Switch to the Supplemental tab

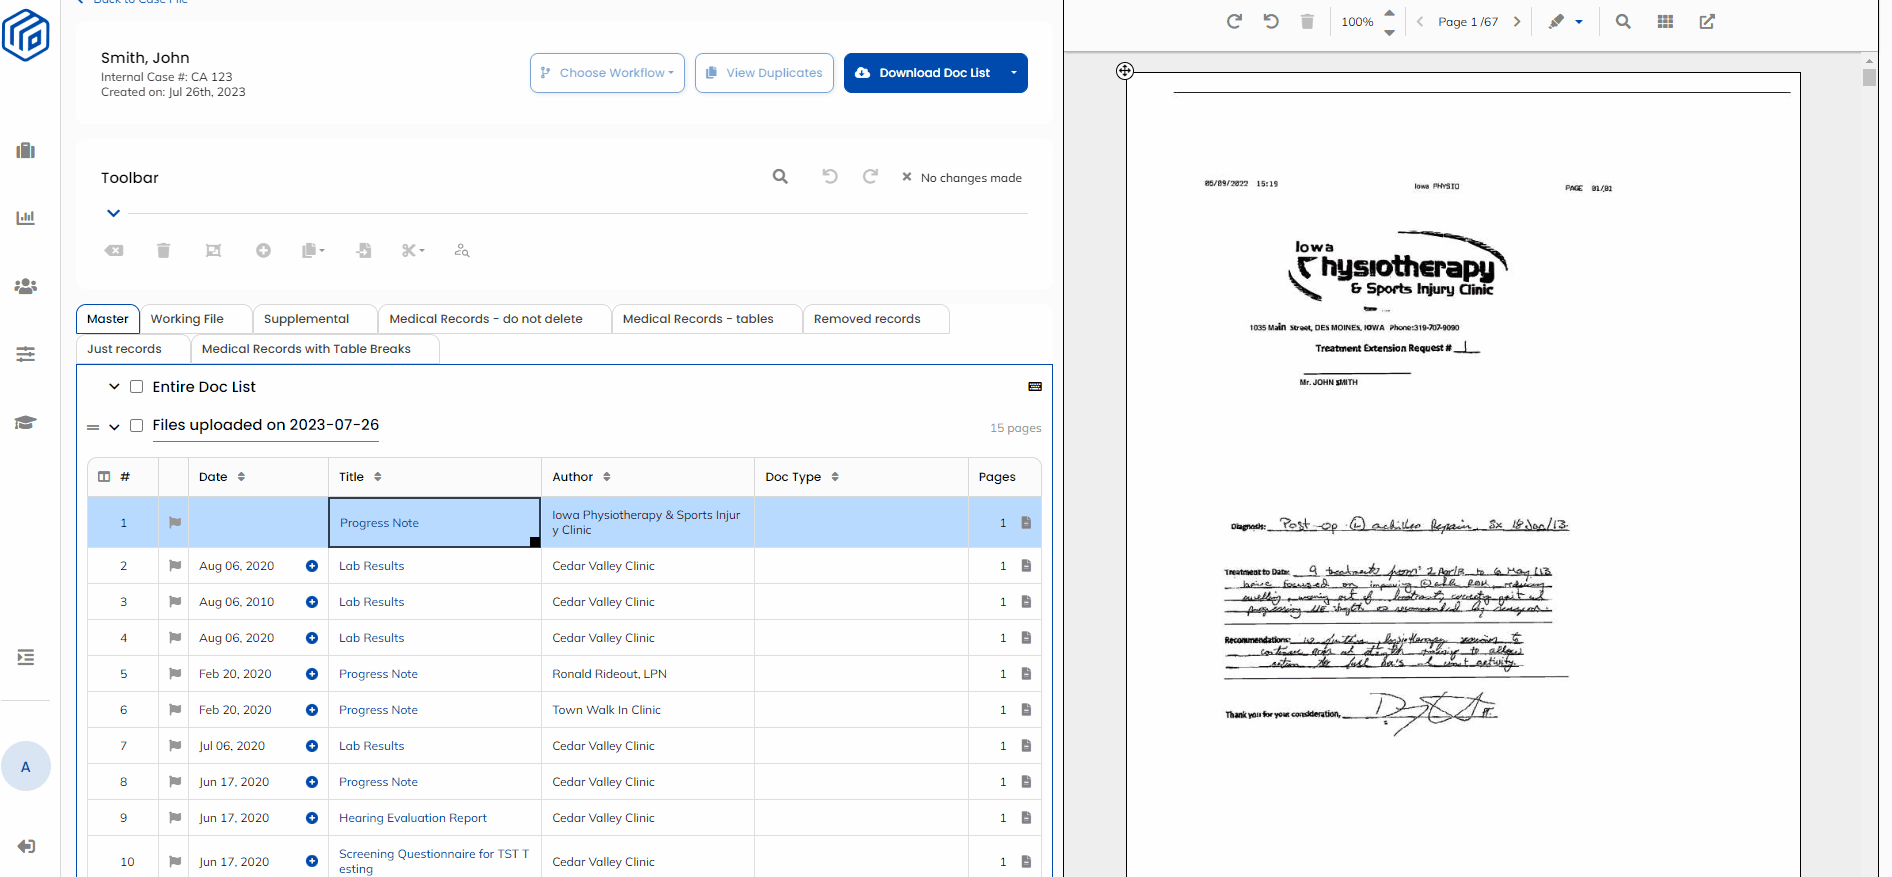tap(314, 319)
